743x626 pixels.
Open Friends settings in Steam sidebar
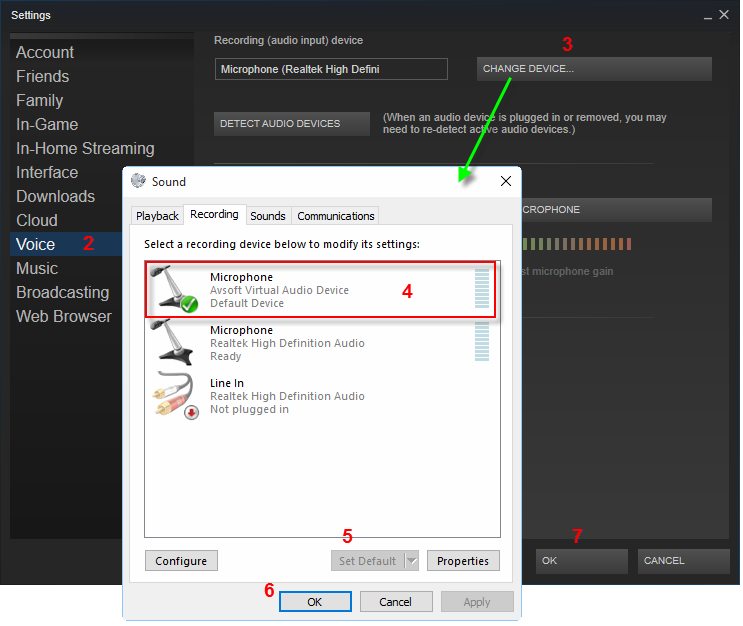(43, 76)
